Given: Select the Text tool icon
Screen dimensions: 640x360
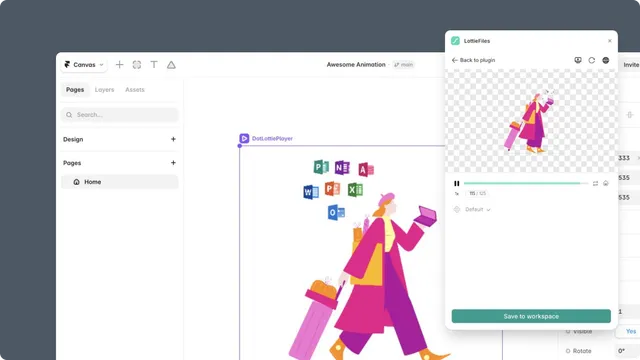Looking at the screenshot, I should point(154,65).
